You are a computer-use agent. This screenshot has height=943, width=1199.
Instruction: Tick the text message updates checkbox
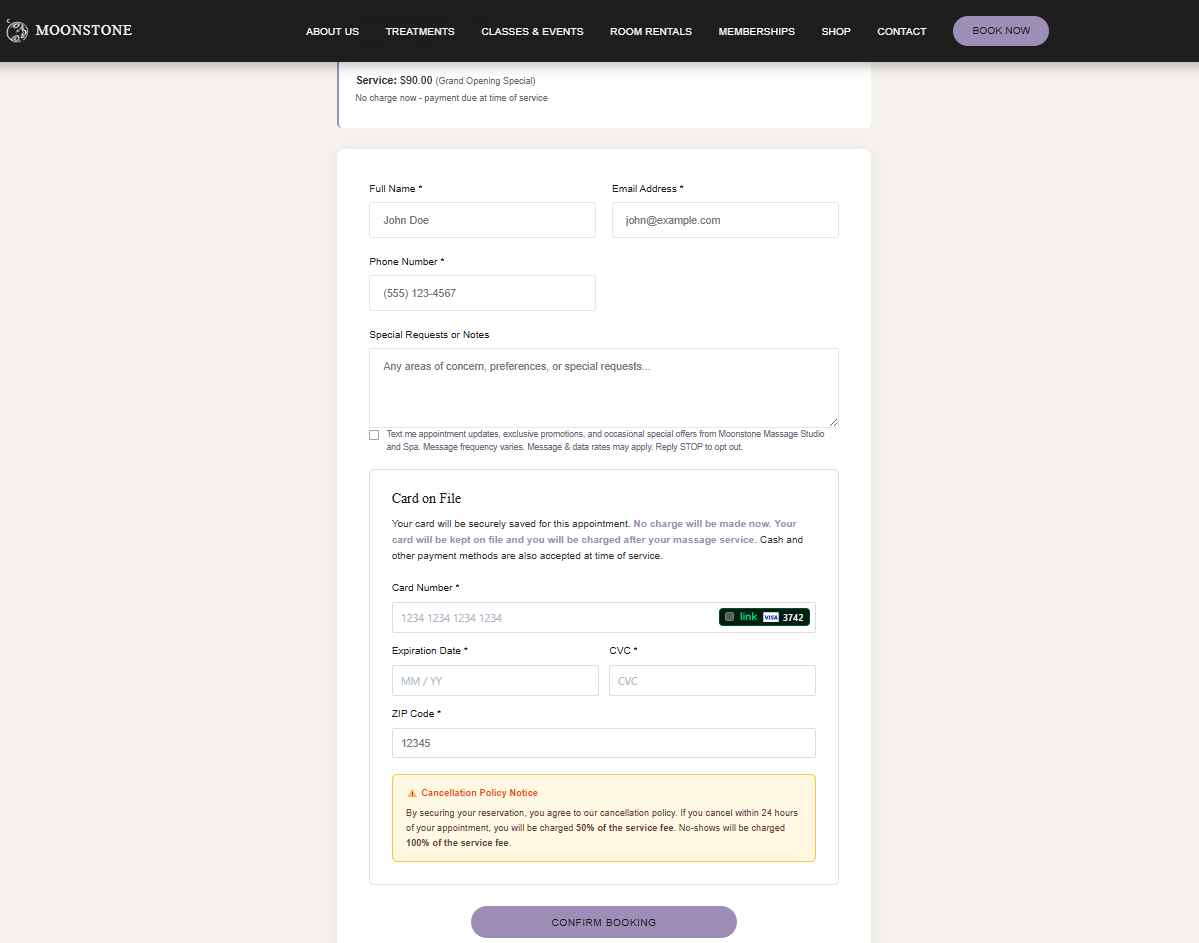click(x=374, y=435)
